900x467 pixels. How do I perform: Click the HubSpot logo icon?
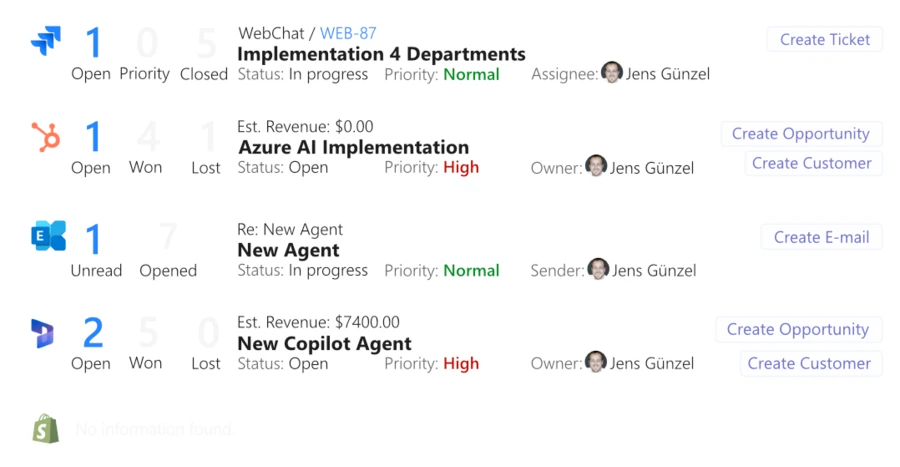(46, 135)
